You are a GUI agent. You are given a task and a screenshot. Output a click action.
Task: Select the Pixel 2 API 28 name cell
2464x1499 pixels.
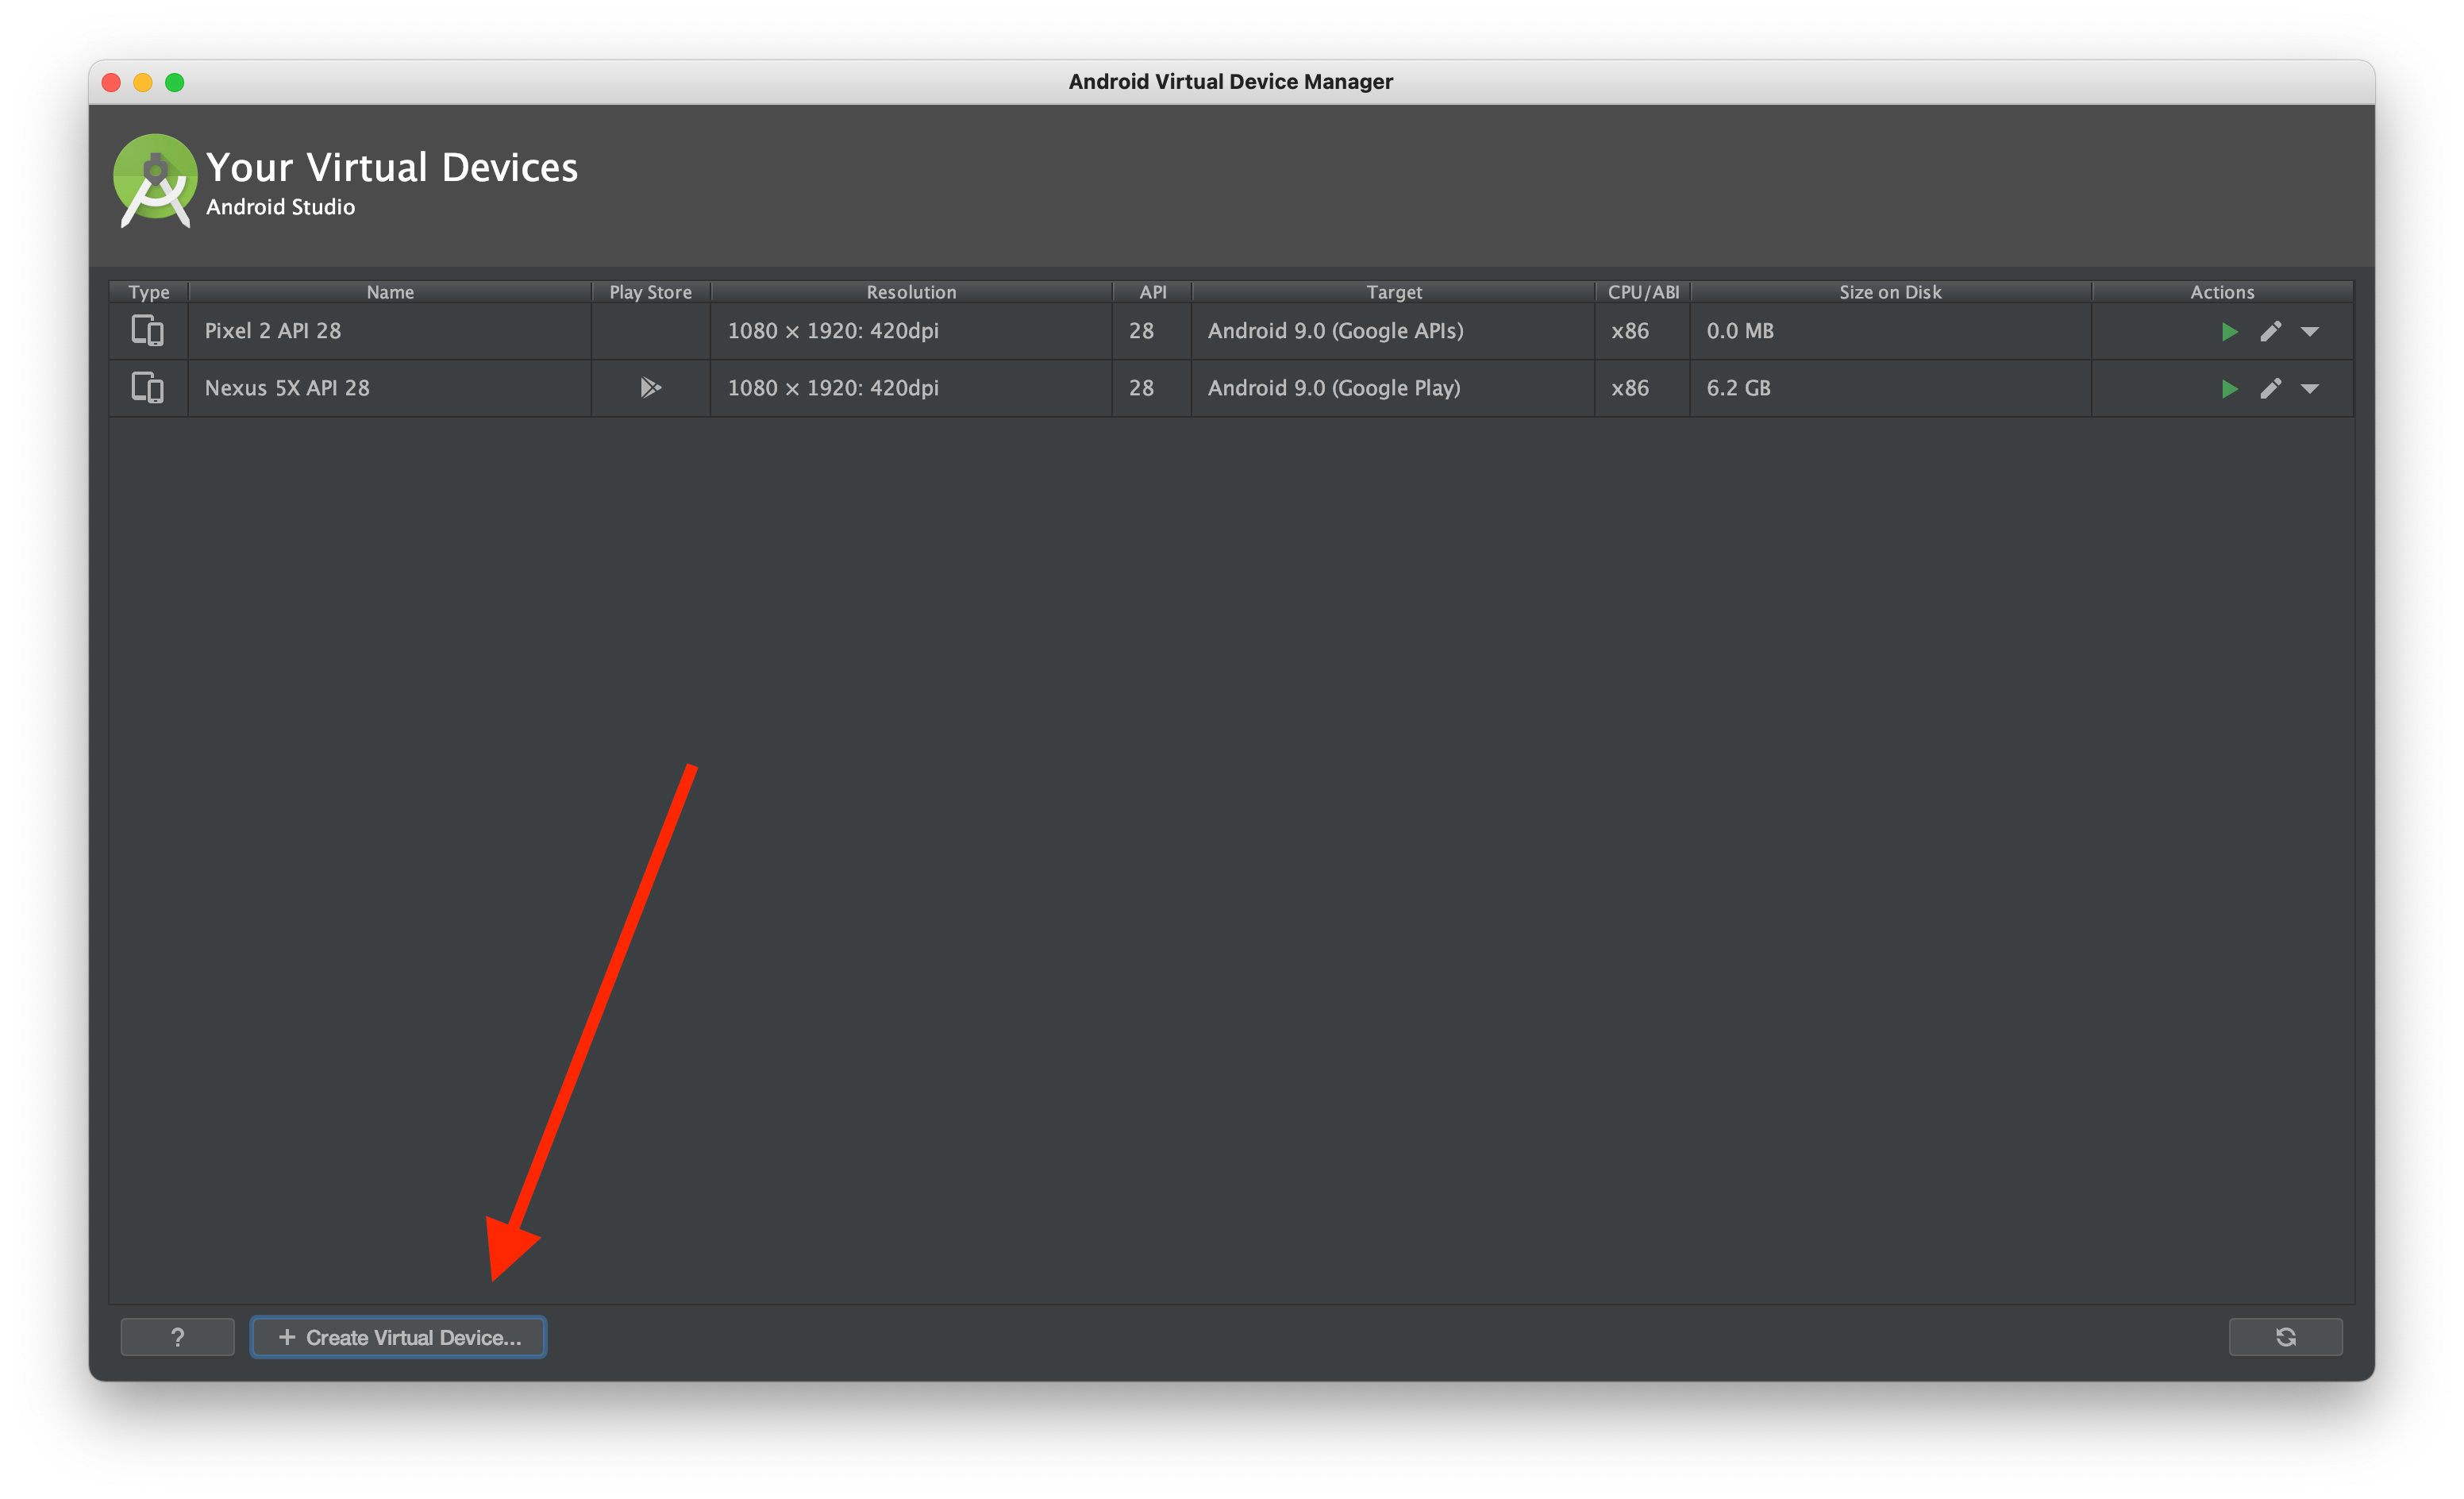[x=390, y=331]
